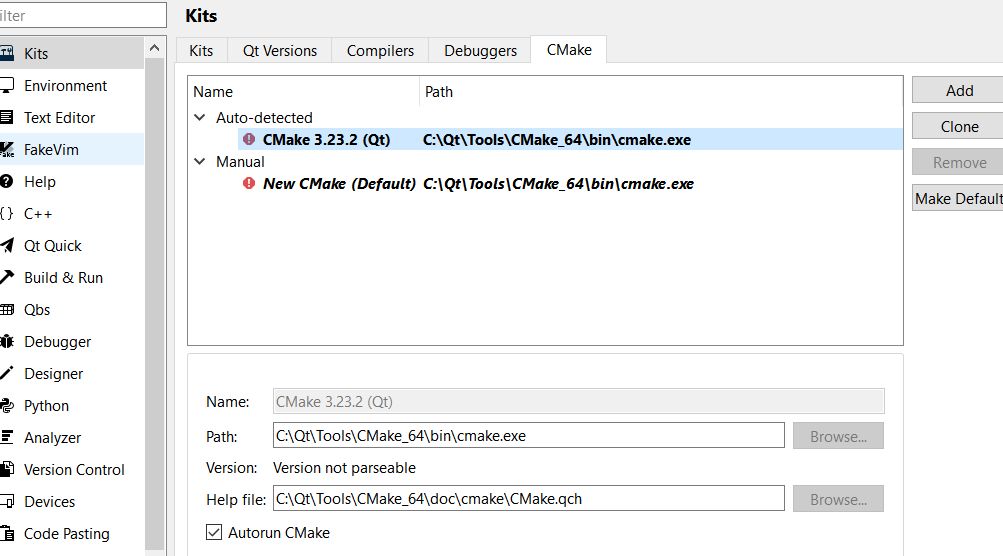
Task: Click the Name column header
Action: point(304,91)
